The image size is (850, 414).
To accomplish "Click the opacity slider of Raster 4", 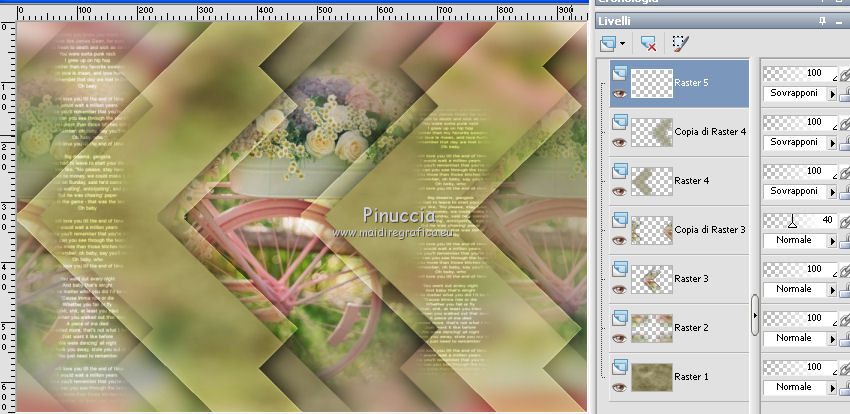I will pos(800,172).
